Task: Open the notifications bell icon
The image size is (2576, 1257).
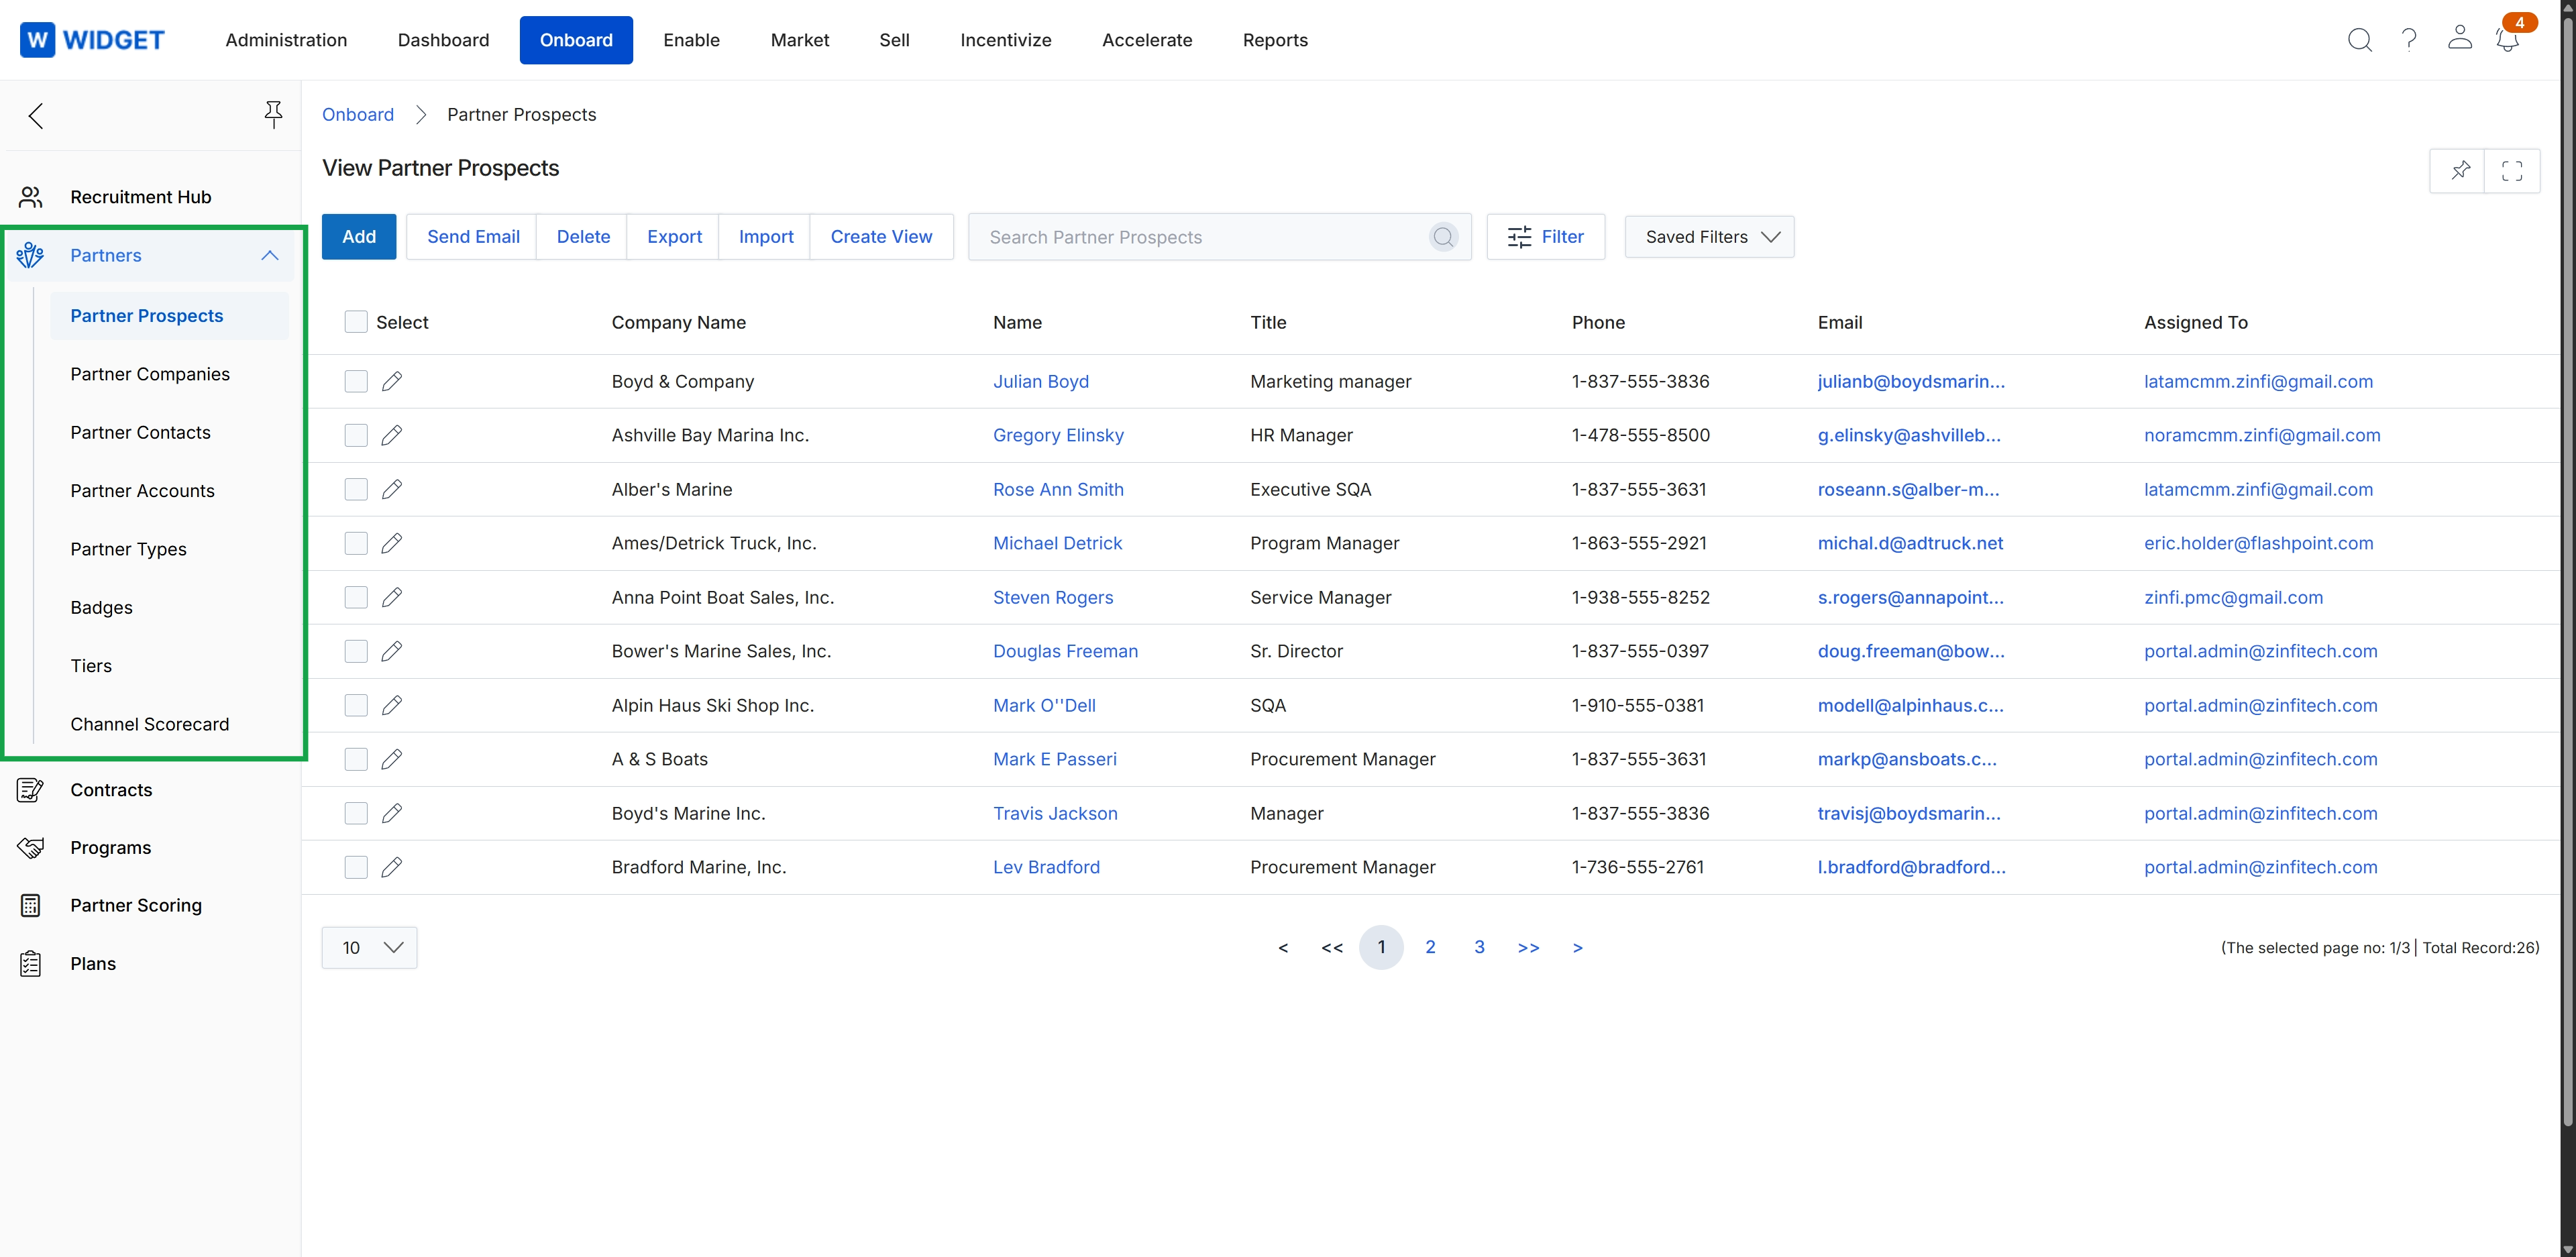Action: 2507,40
